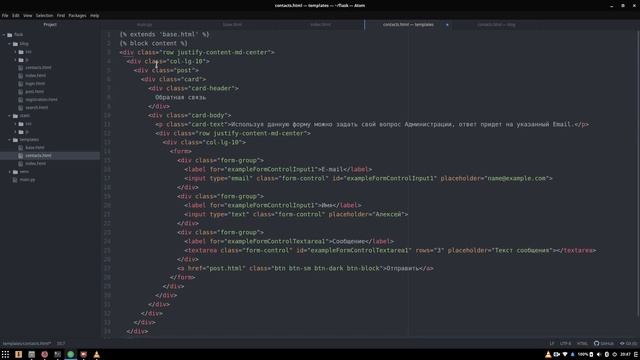Switch to the contacts.html — blog tab
The image size is (640, 360).
496,25
